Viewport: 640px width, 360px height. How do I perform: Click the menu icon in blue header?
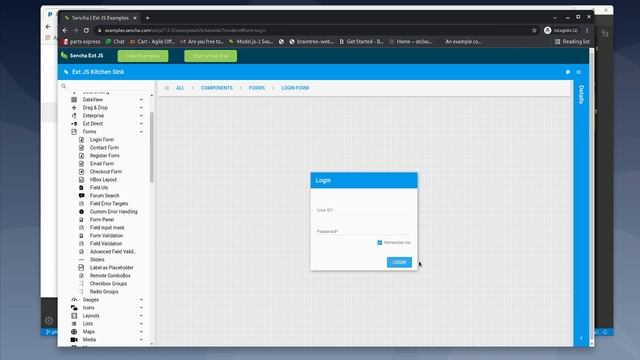coord(578,72)
